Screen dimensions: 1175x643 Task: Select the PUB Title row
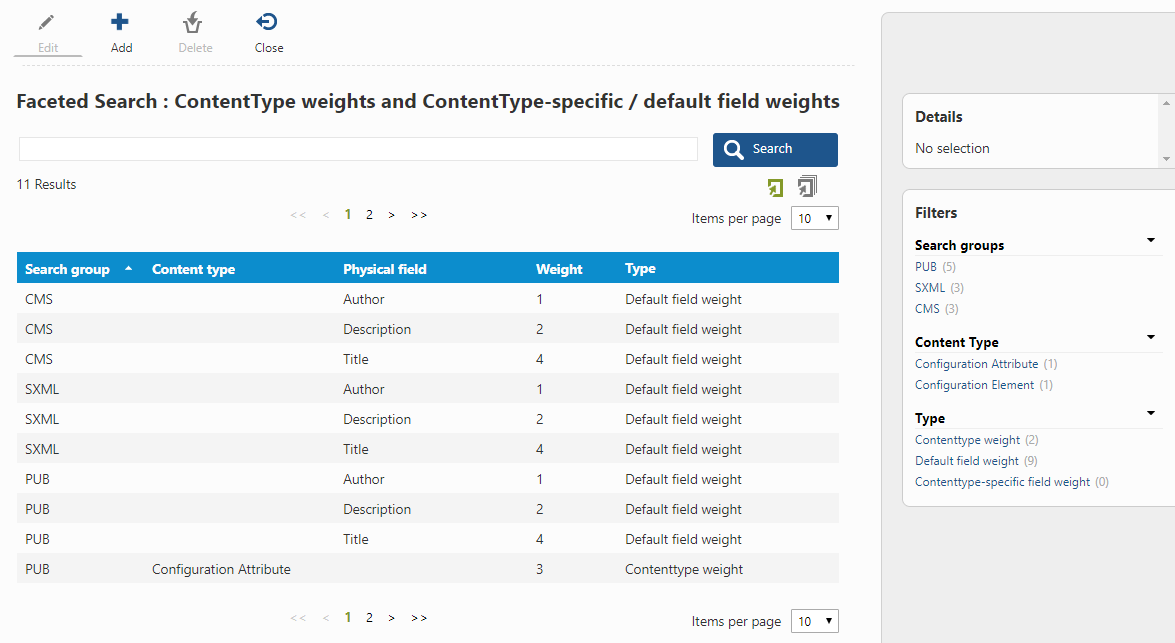point(428,538)
